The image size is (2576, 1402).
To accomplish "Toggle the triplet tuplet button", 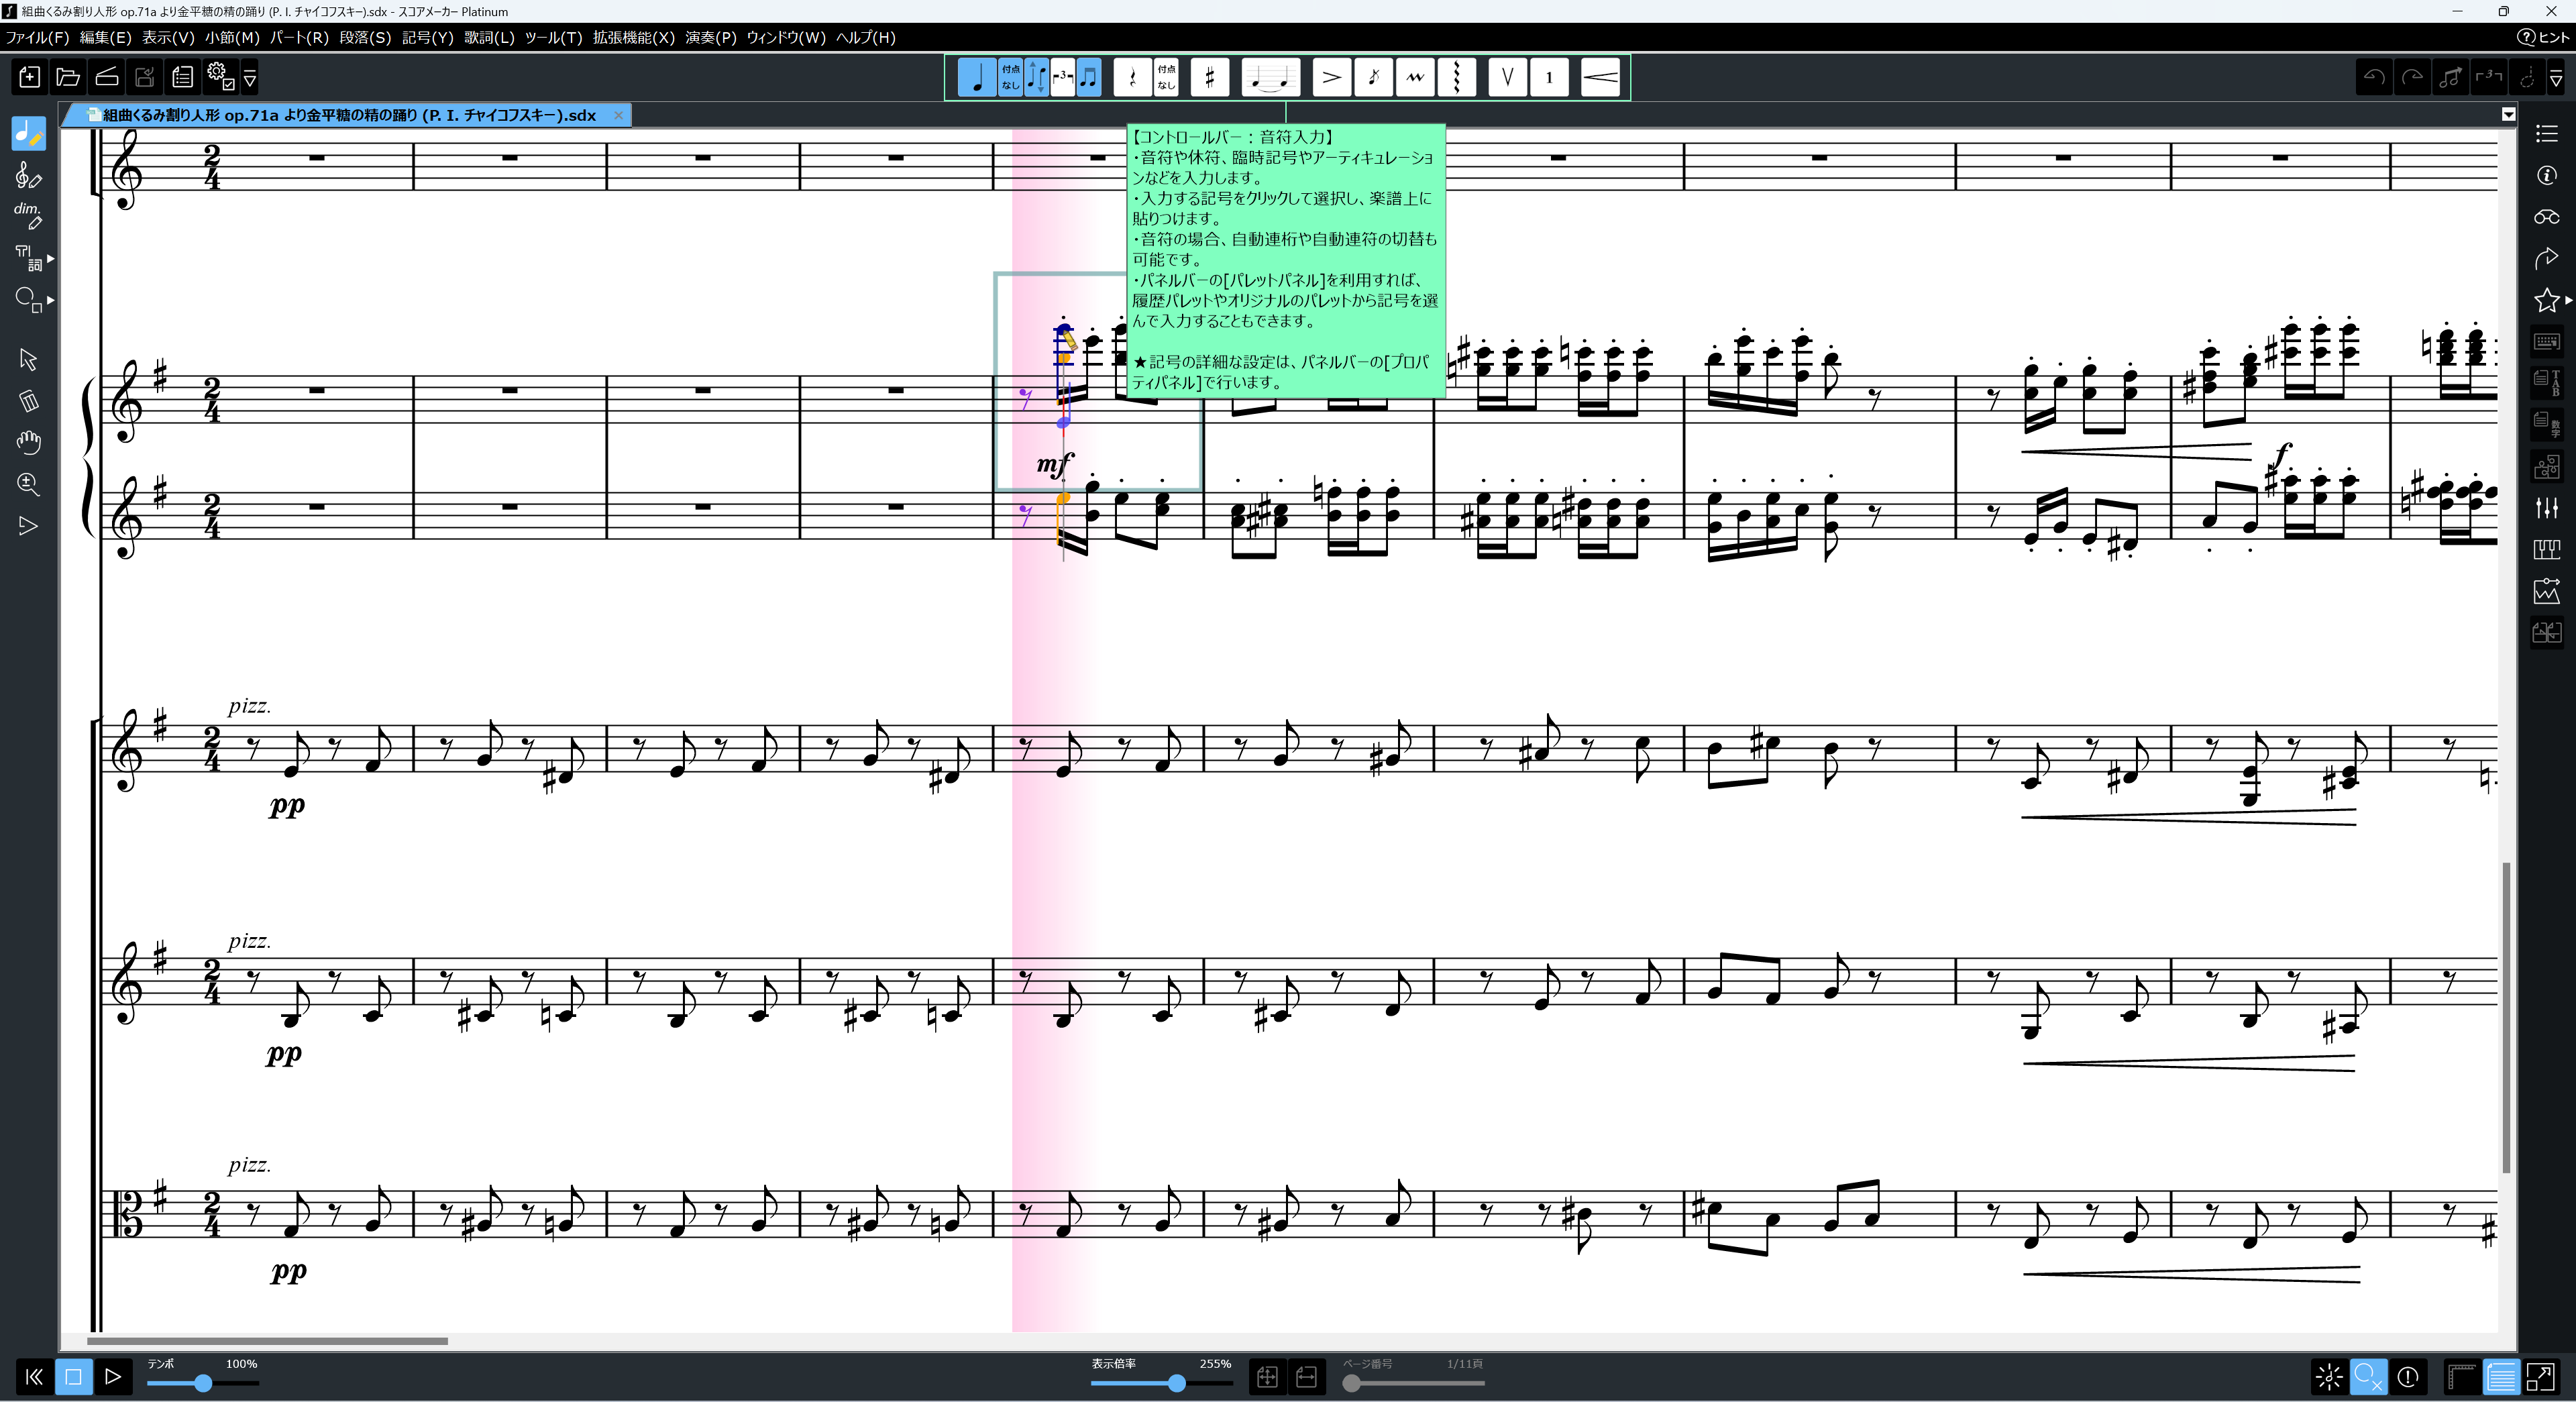I will (x=1063, y=77).
